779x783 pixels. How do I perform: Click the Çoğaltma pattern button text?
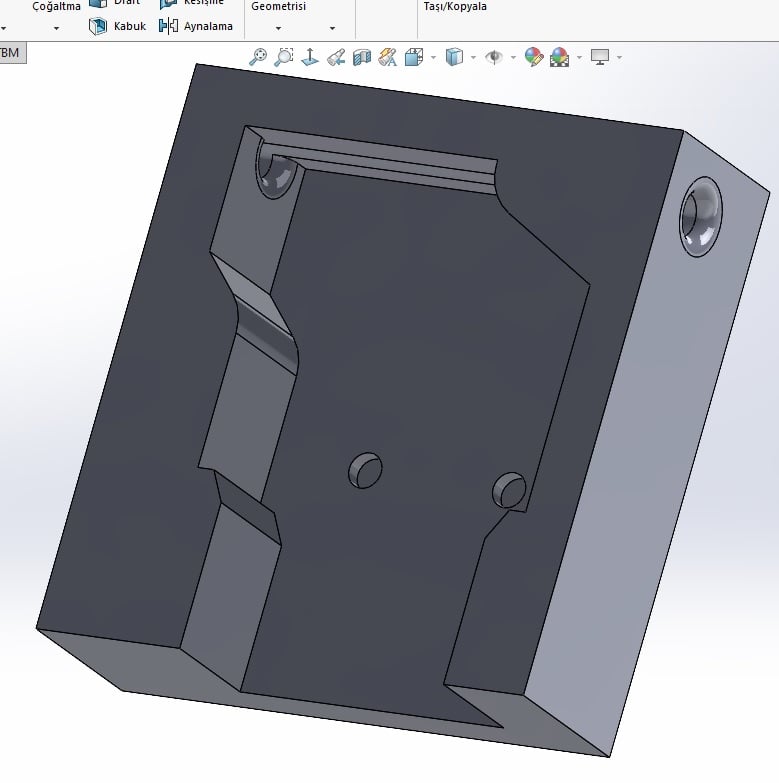point(56,6)
